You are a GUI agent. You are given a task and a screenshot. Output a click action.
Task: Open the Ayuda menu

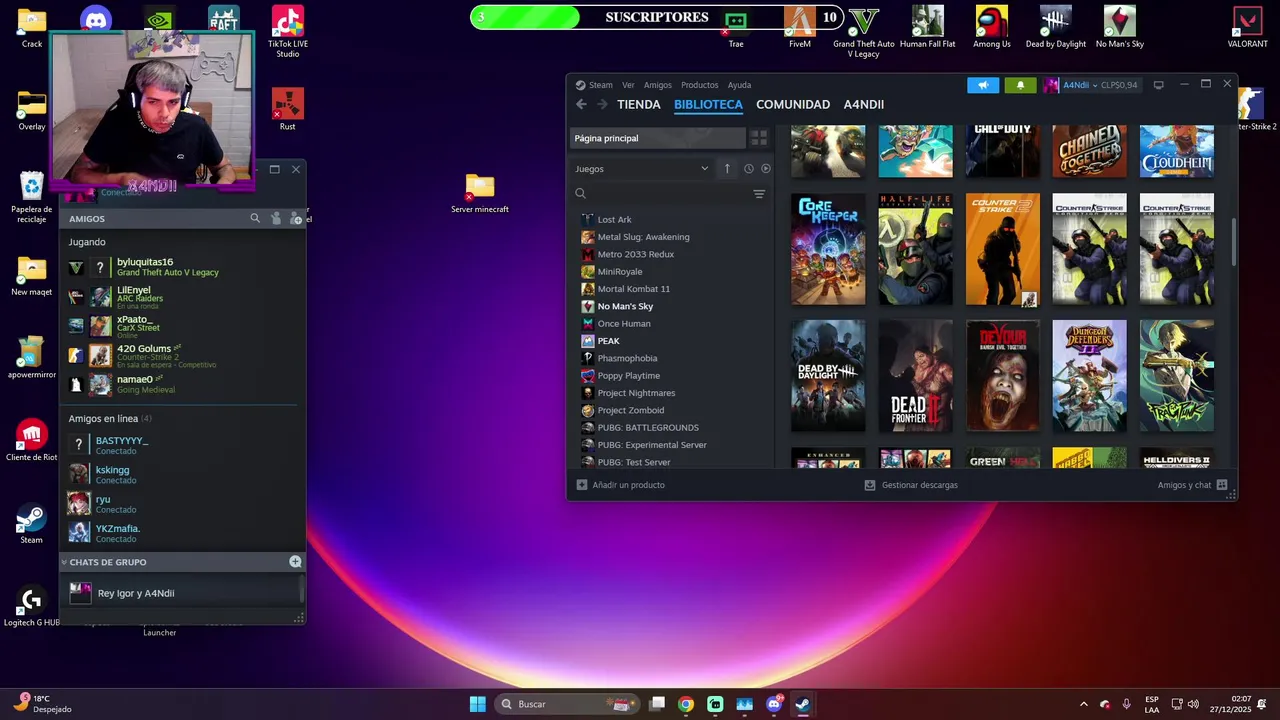[739, 85]
